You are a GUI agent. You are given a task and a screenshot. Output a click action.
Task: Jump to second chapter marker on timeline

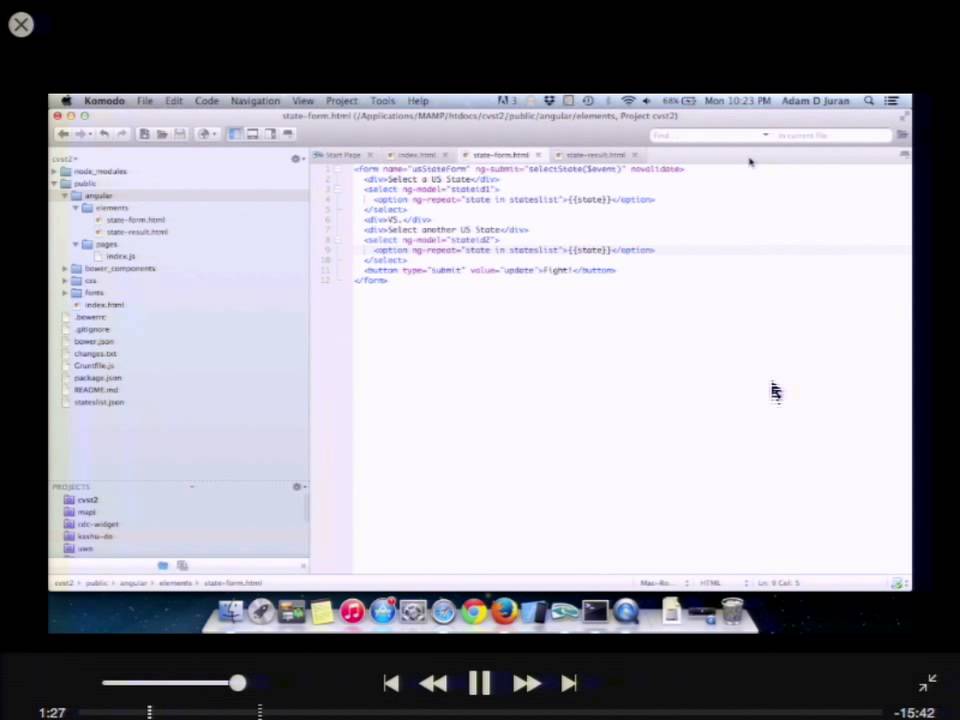pos(260,711)
